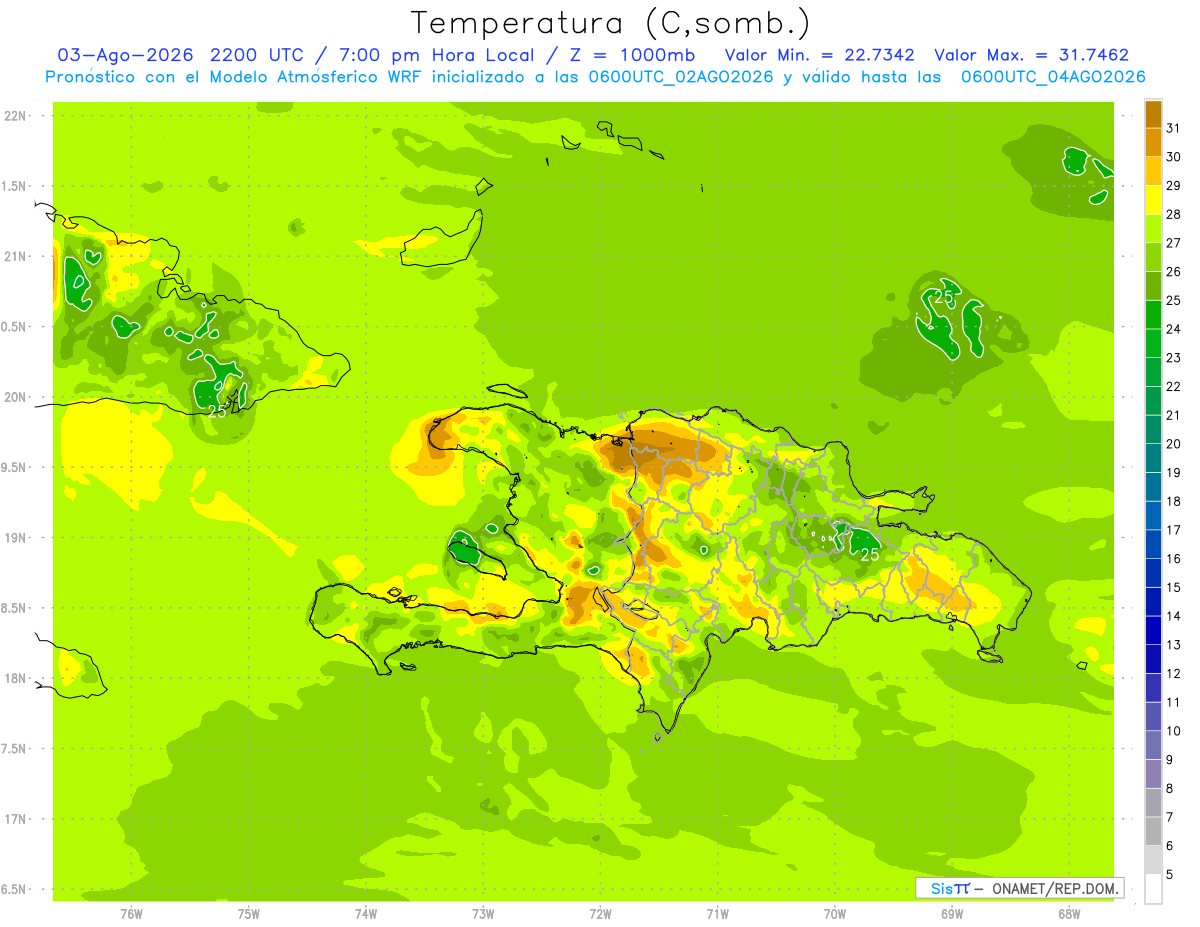1200x927 pixels.
Task: Click the '71W' longitude label
Action: 717,913
